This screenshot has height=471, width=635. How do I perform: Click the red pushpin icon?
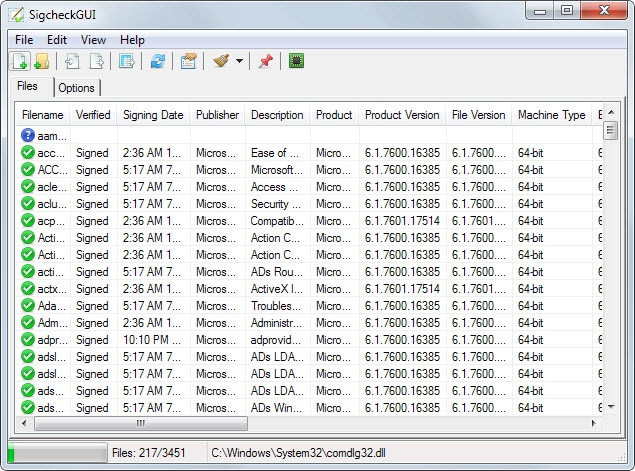click(x=266, y=62)
